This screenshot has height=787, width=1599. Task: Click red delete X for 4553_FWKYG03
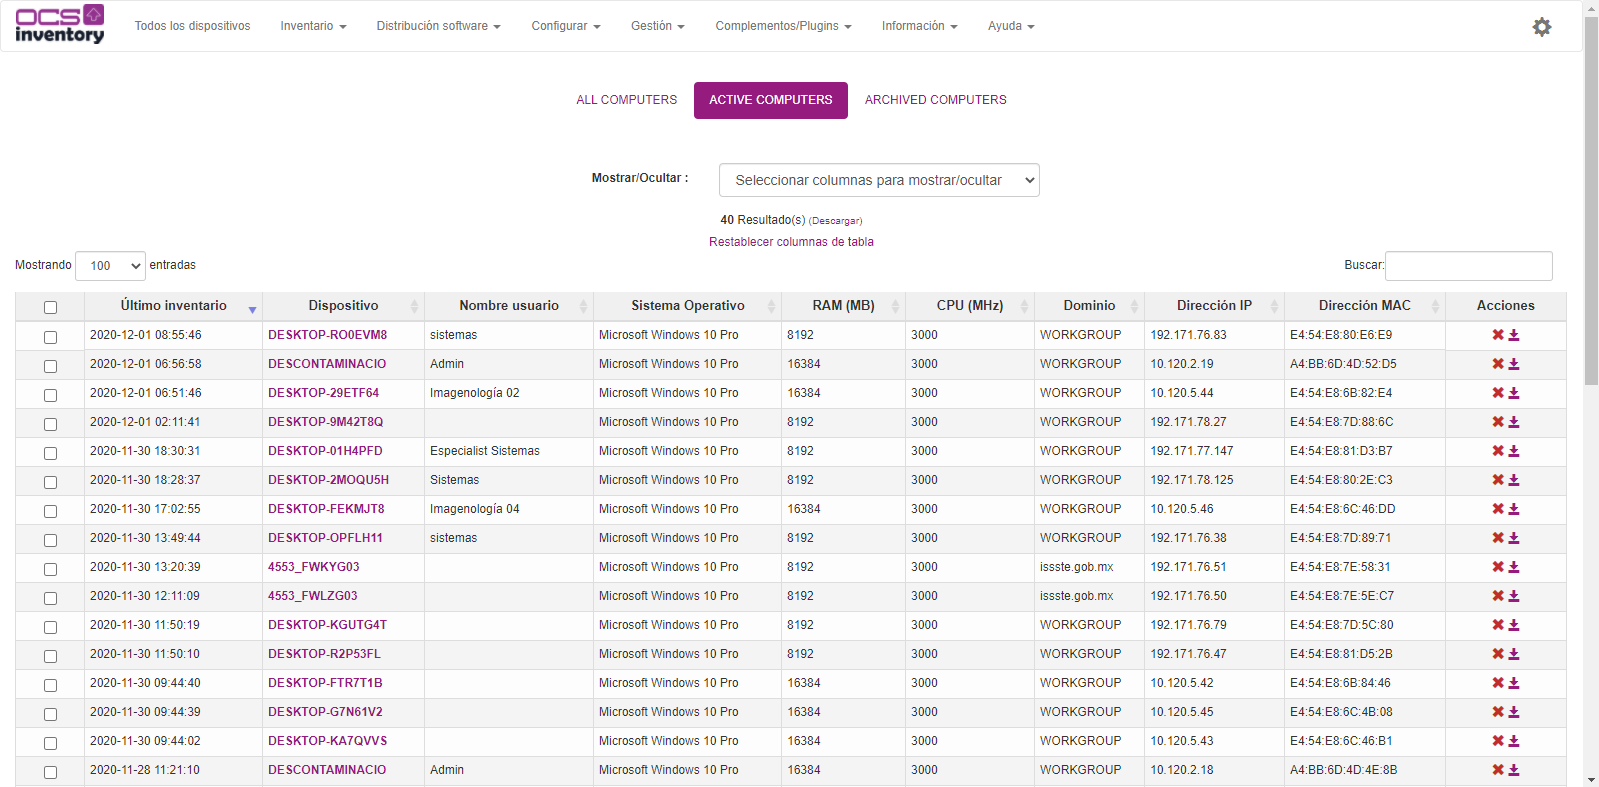coord(1497,567)
